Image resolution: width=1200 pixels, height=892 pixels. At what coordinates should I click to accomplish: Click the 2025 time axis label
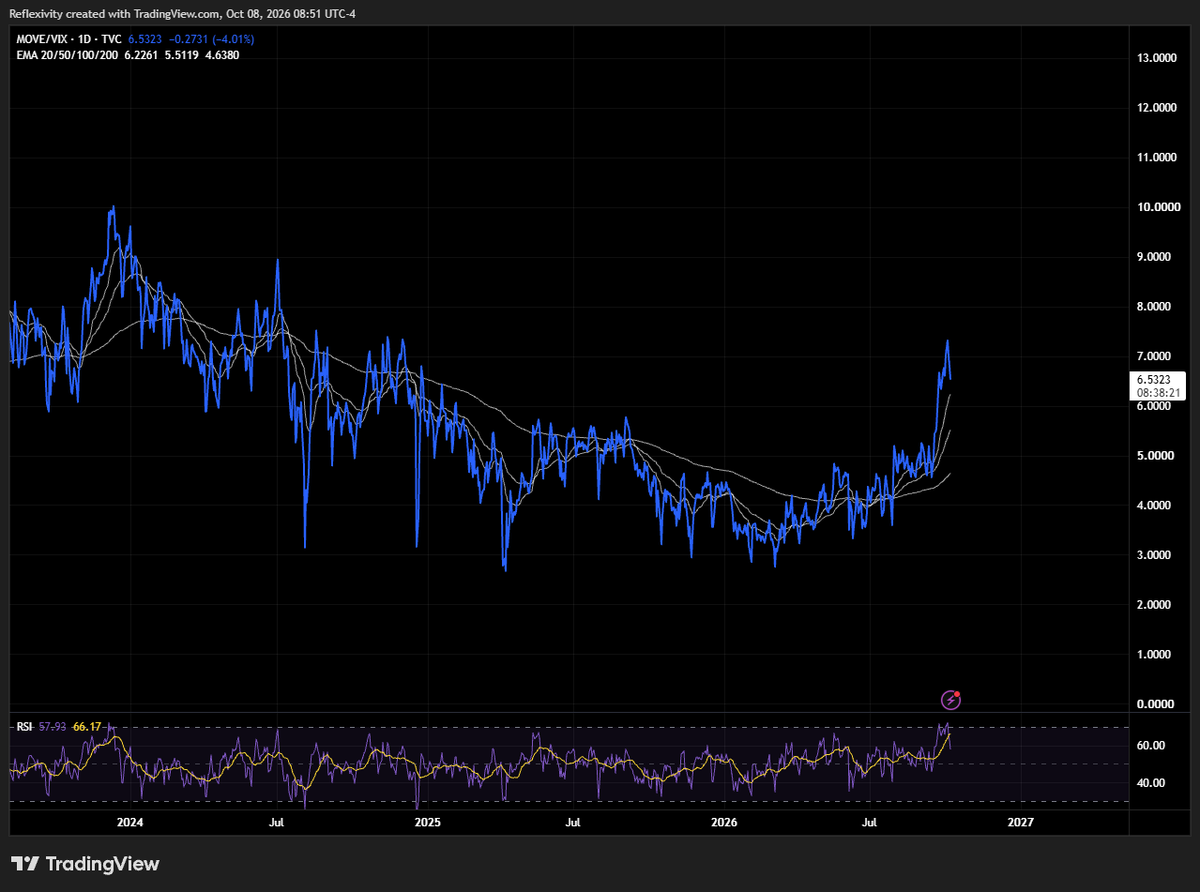click(427, 823)
